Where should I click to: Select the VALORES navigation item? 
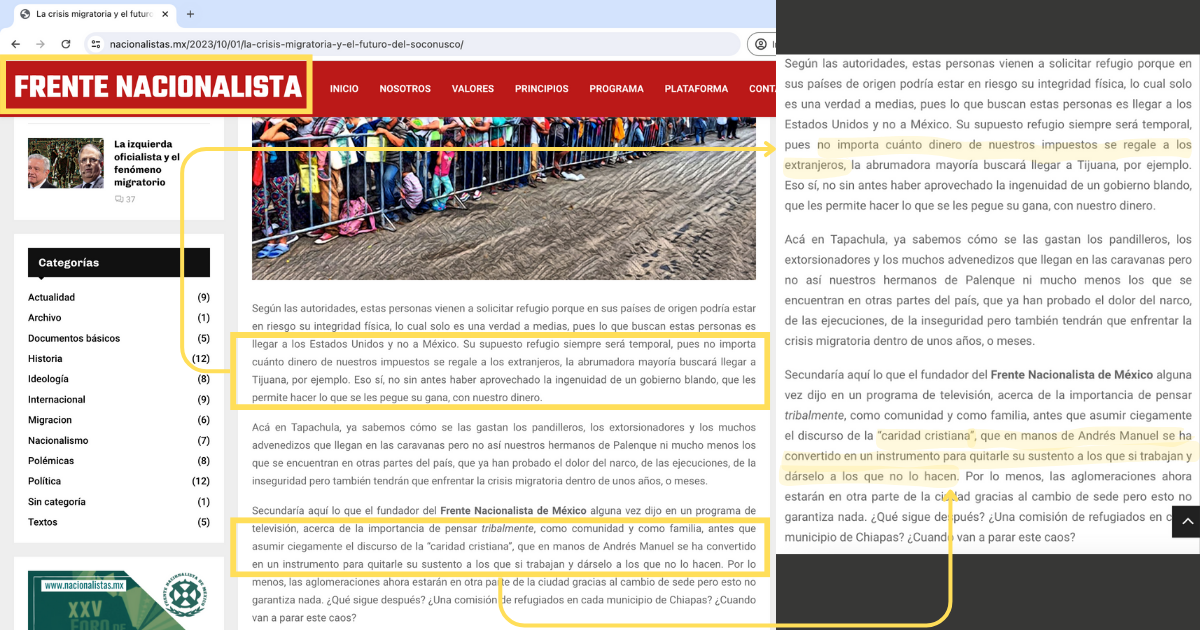pos(472,89)
